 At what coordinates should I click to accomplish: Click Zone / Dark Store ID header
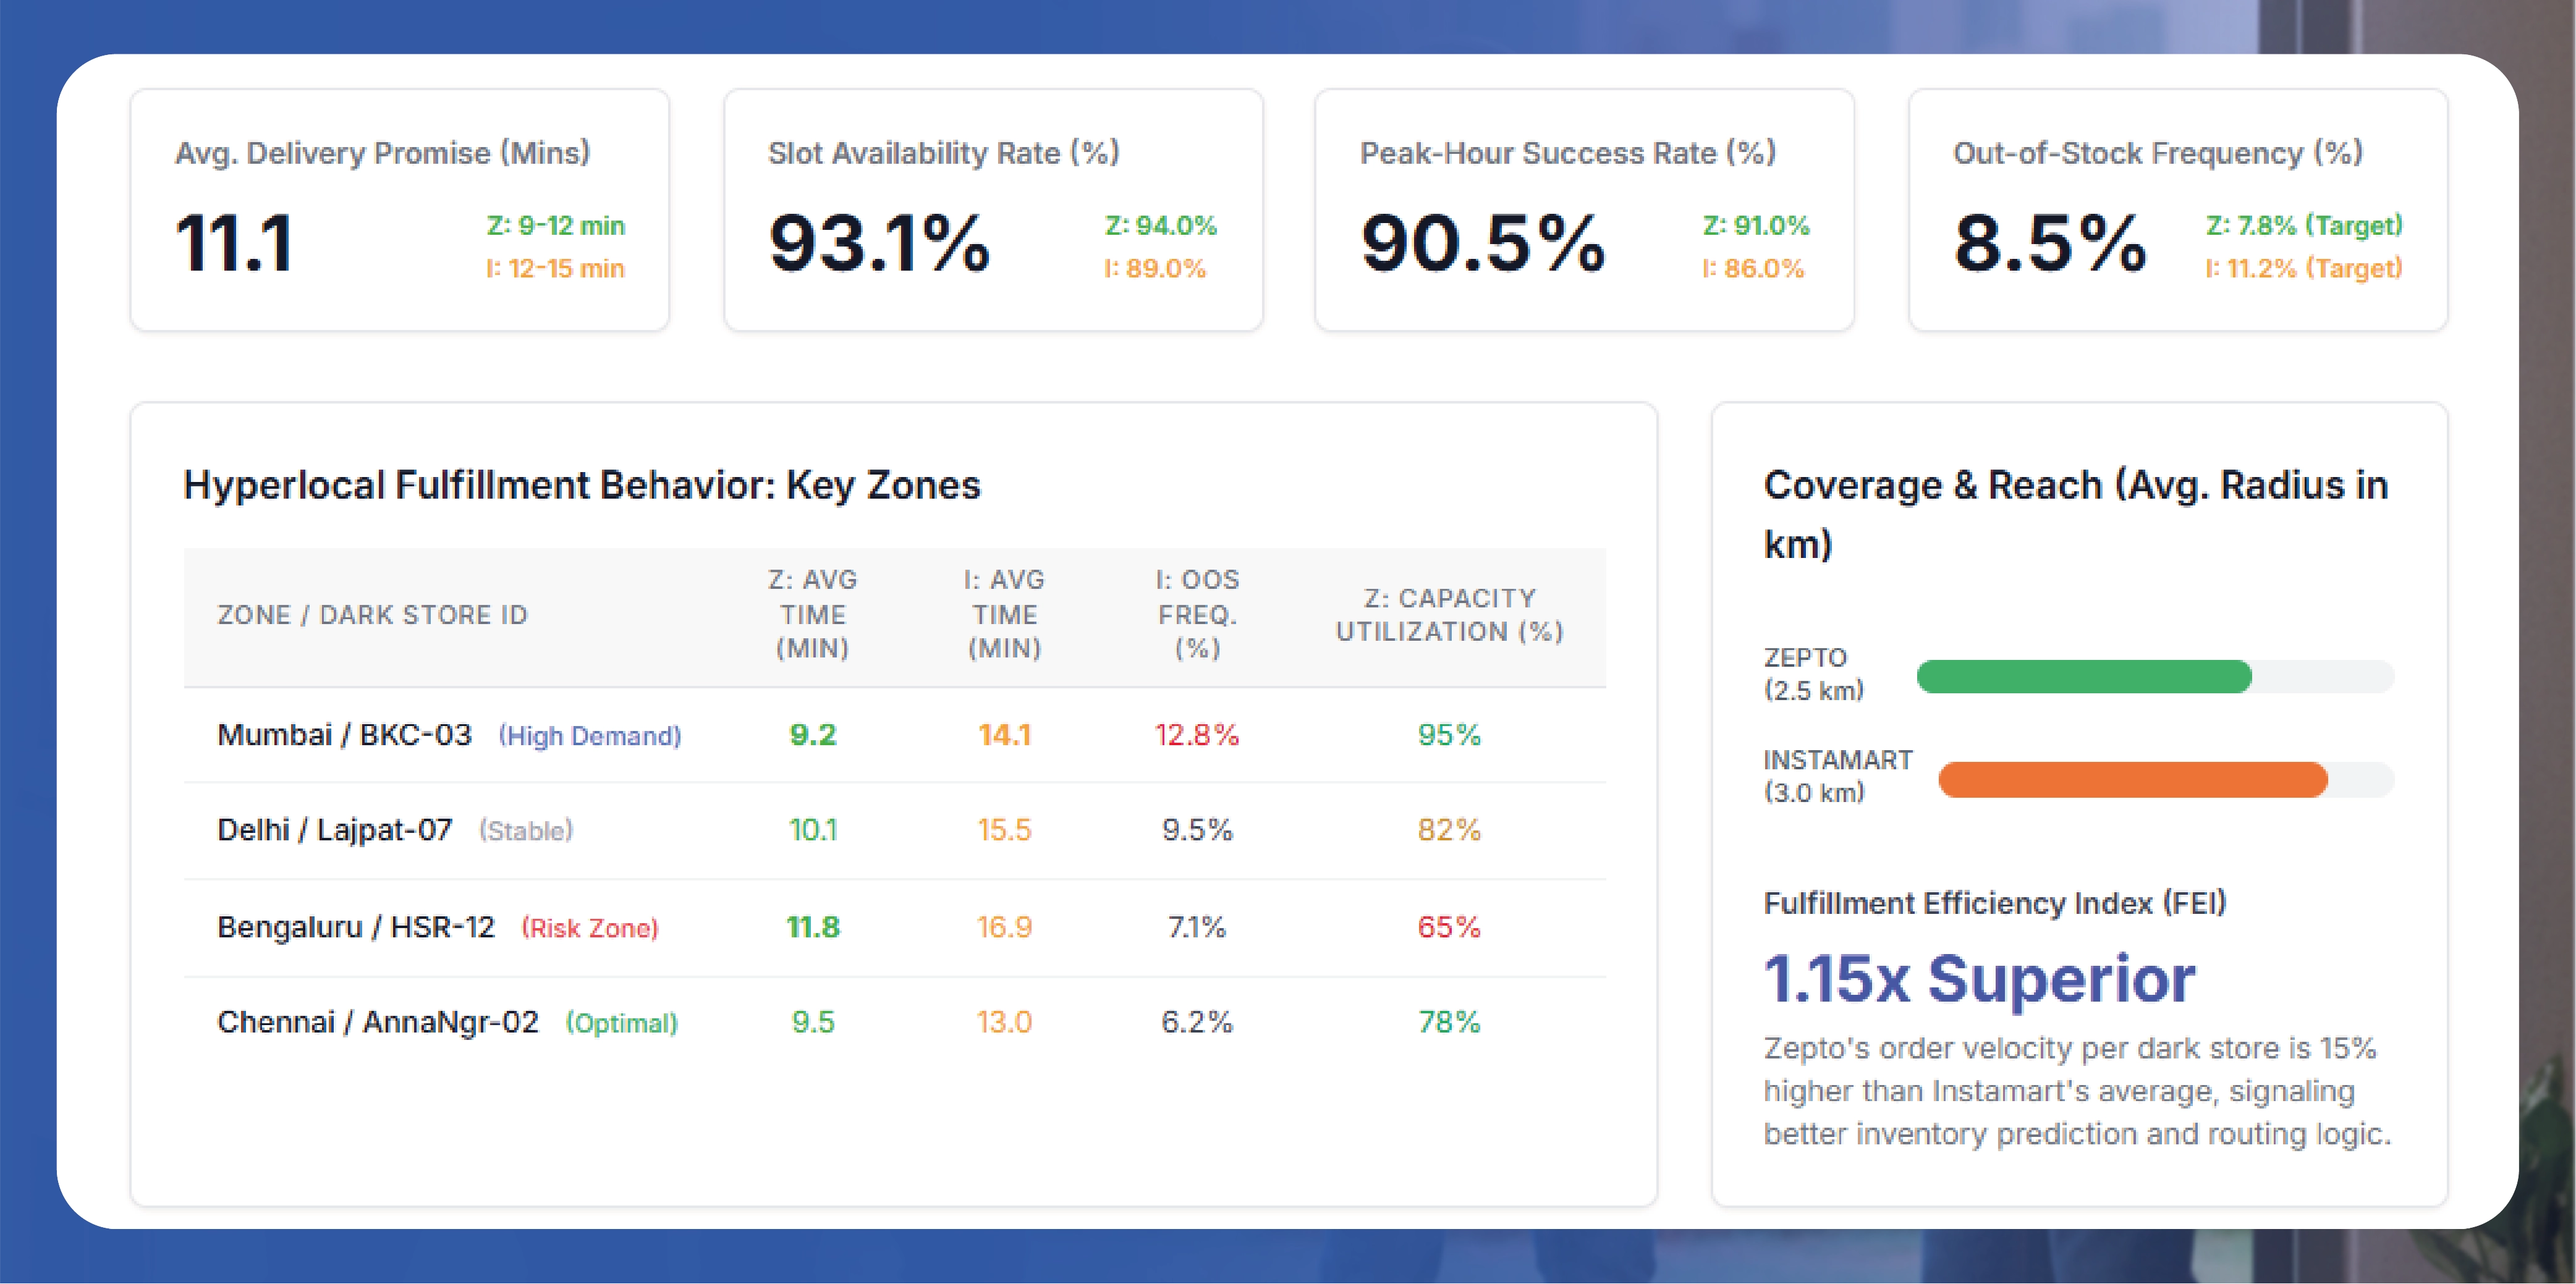[372, 615]
